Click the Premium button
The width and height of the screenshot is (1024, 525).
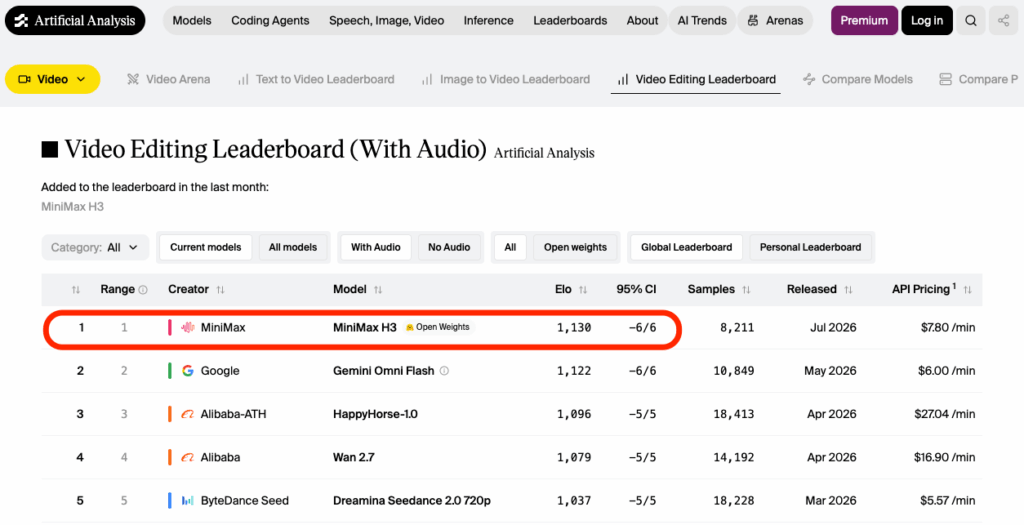point(864,20)
